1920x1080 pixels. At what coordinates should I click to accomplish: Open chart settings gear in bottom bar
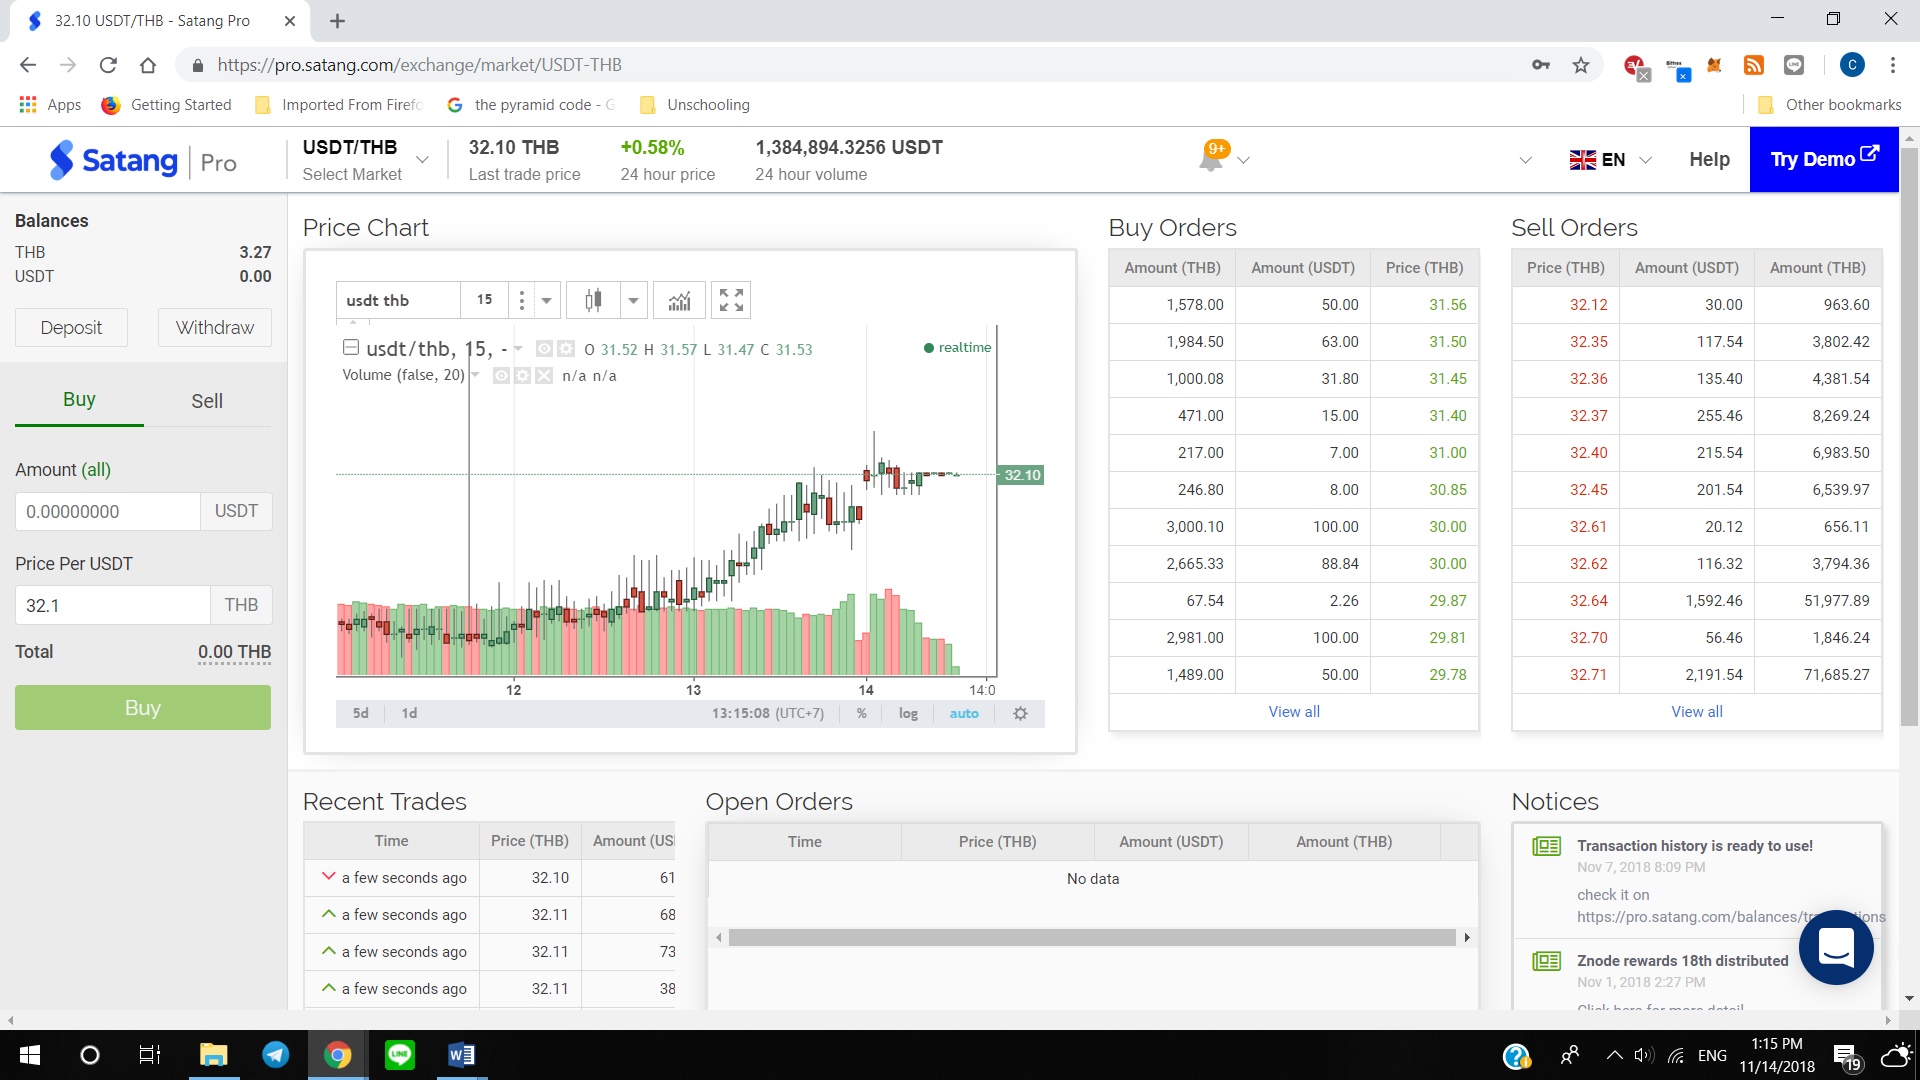[1020, 713]
